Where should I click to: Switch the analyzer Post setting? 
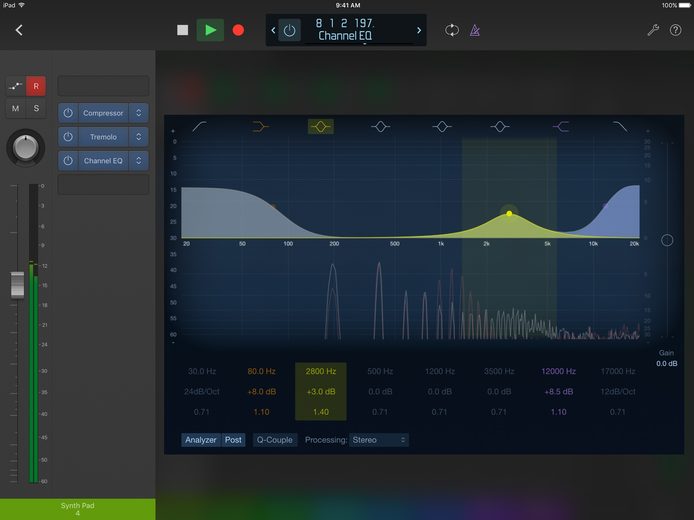(x=233, y=440)
